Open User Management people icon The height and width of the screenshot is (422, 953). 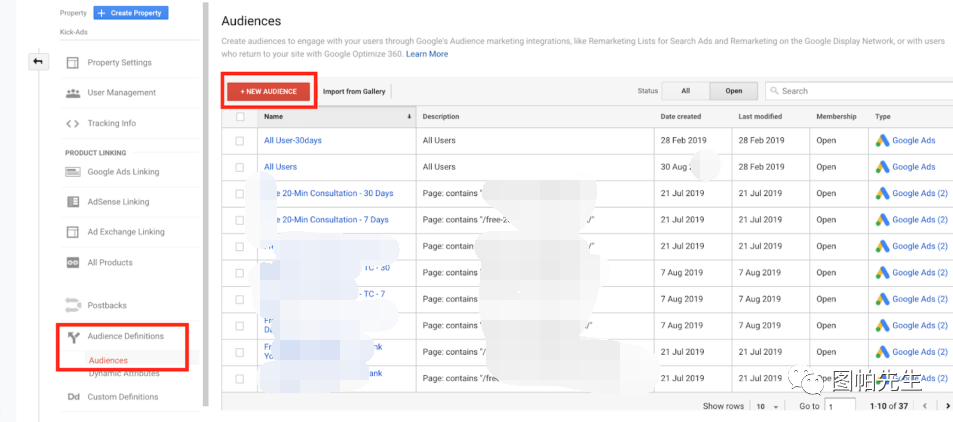72,93
